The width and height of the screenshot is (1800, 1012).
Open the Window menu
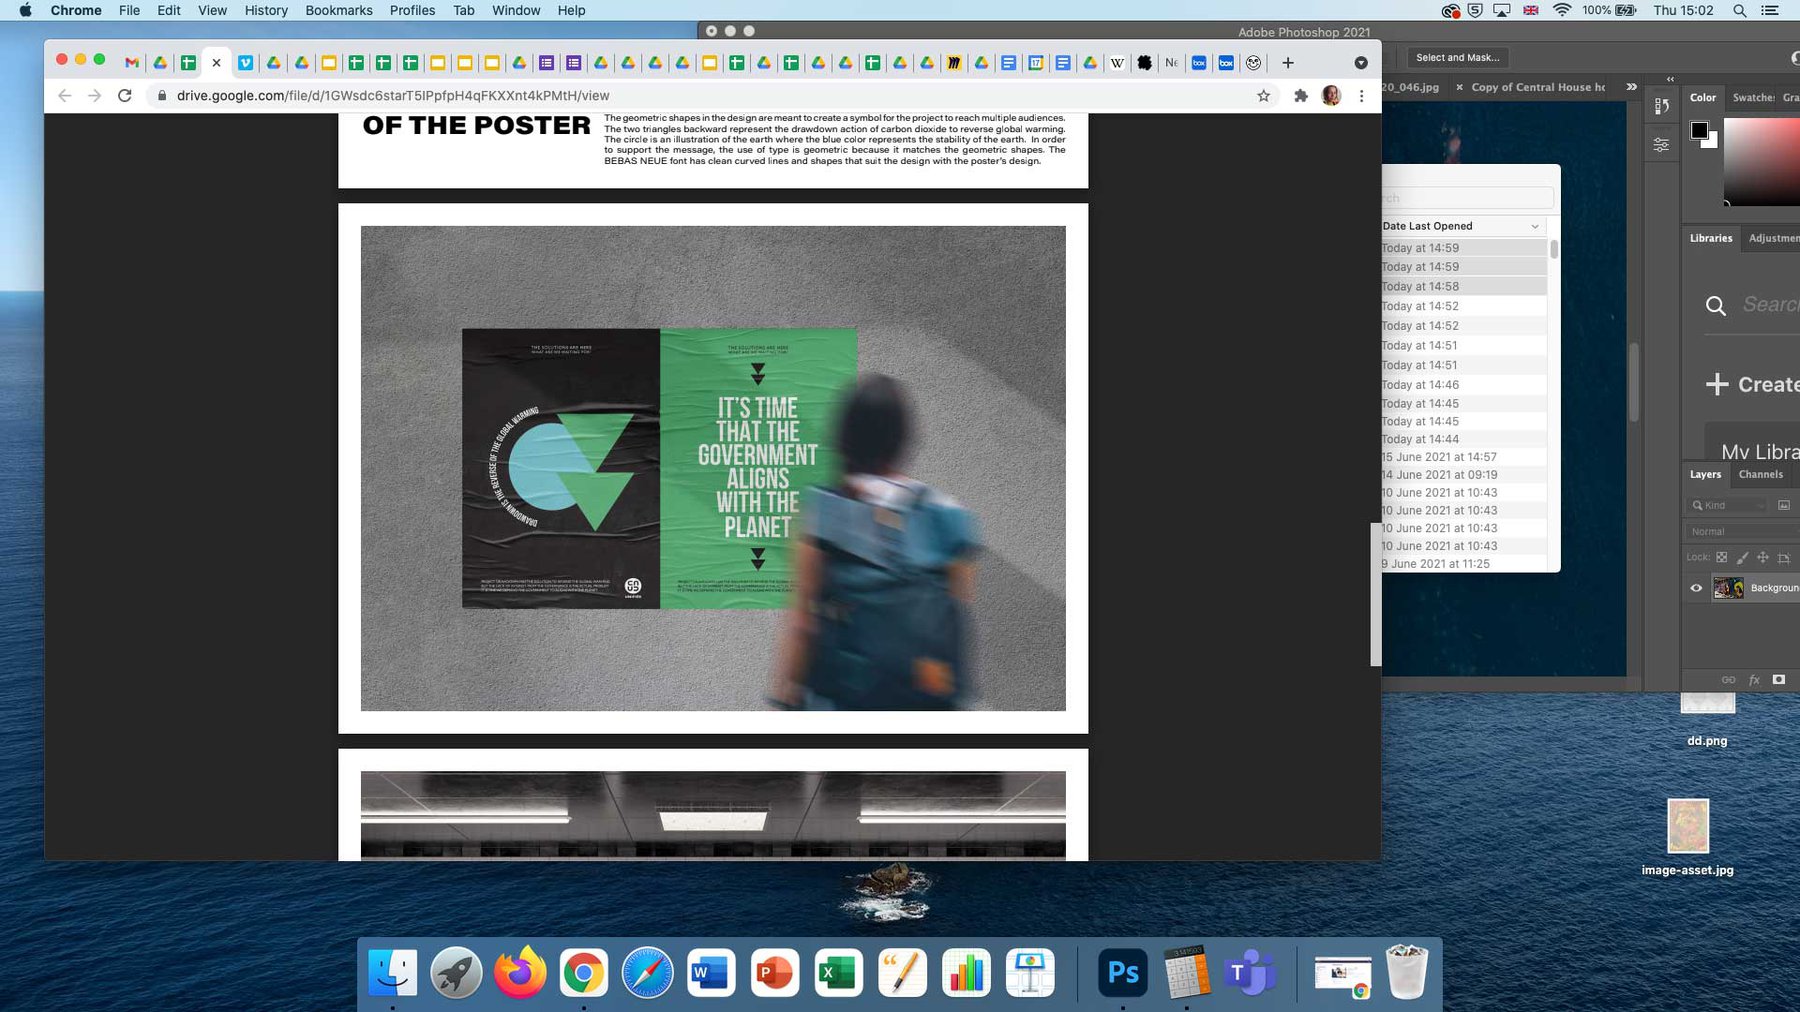click(516, 10)
